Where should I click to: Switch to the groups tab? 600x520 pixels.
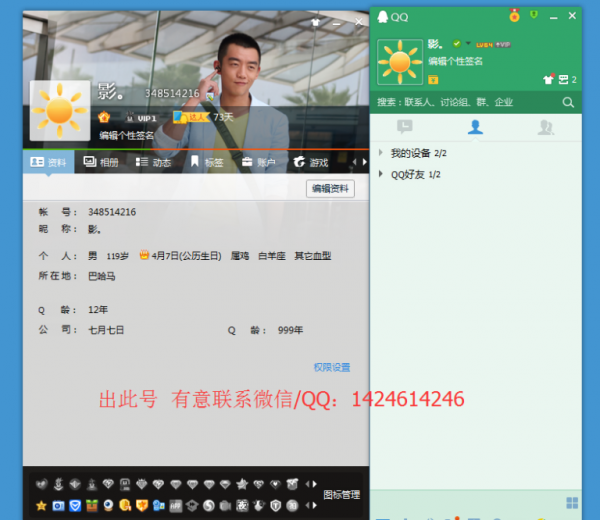click(x=546, y=127)
